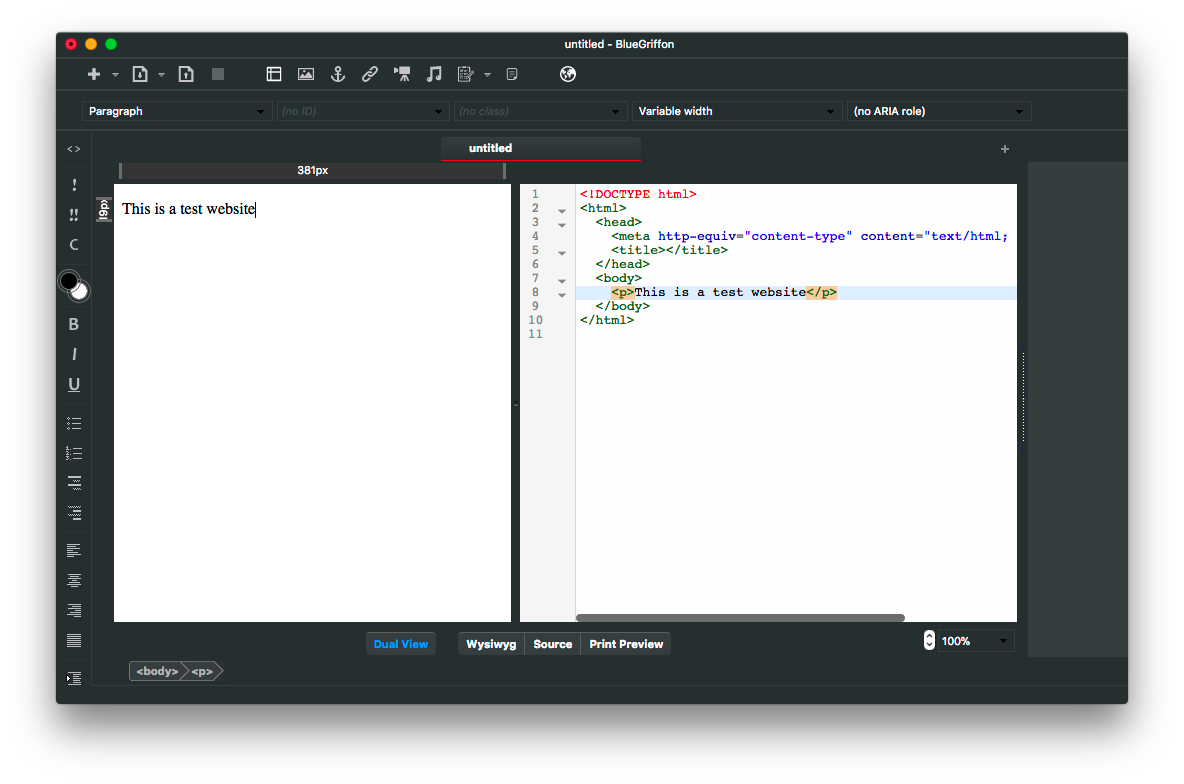Image resolution: width=1184 pixels, height=784 pixels.
Task: Collapse the head element on line 3
Action: (x=562, y=225)
